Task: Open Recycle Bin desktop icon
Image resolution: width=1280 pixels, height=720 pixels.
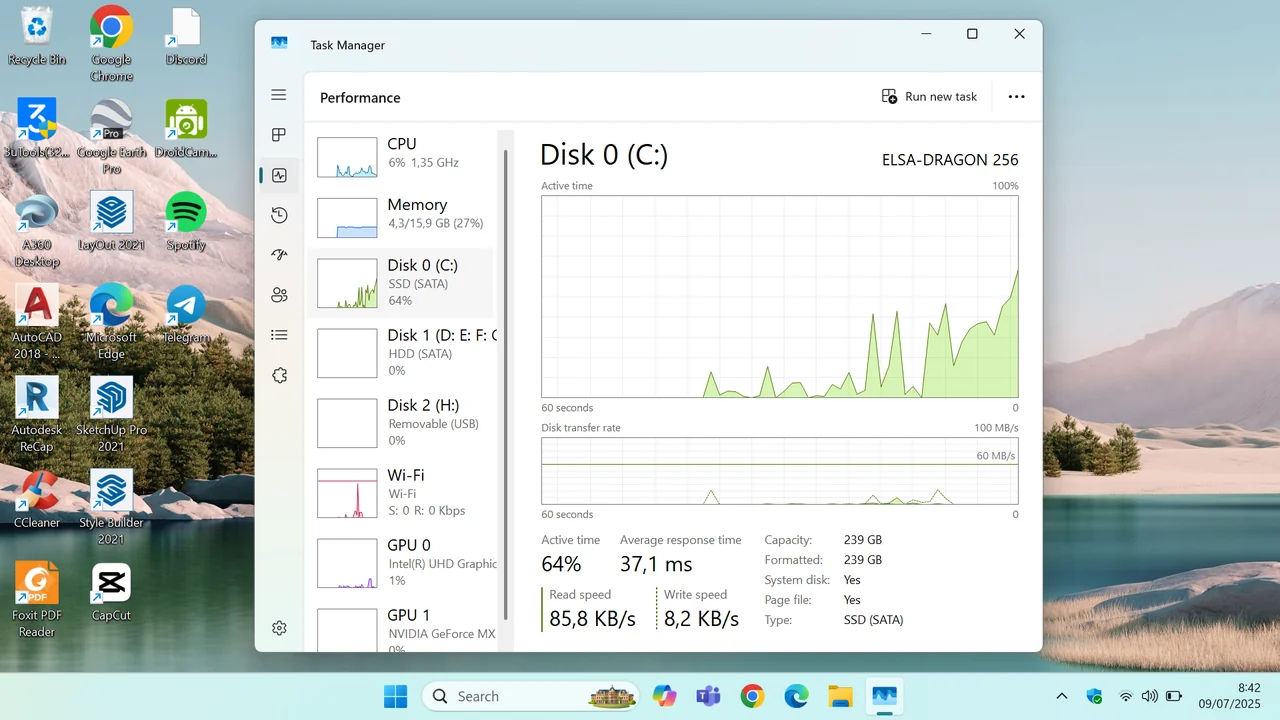Action: [37, 36]
